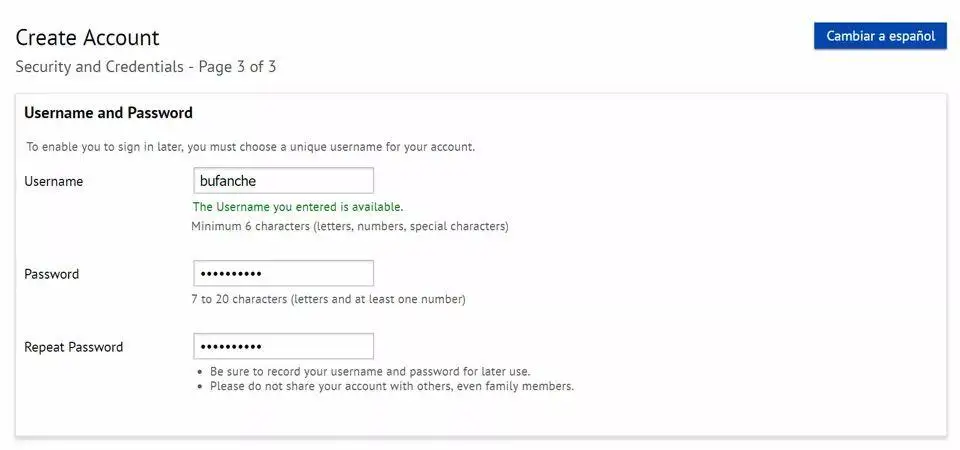Click the Create Account heading
Image resolution: width=960 pixels, height=450 pixels.
pos(87,38)
